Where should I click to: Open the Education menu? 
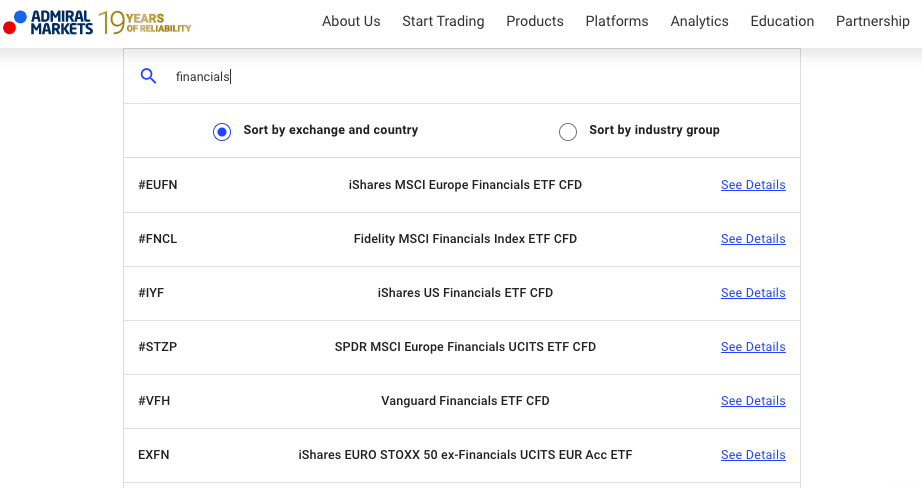[x=782, y=21]
